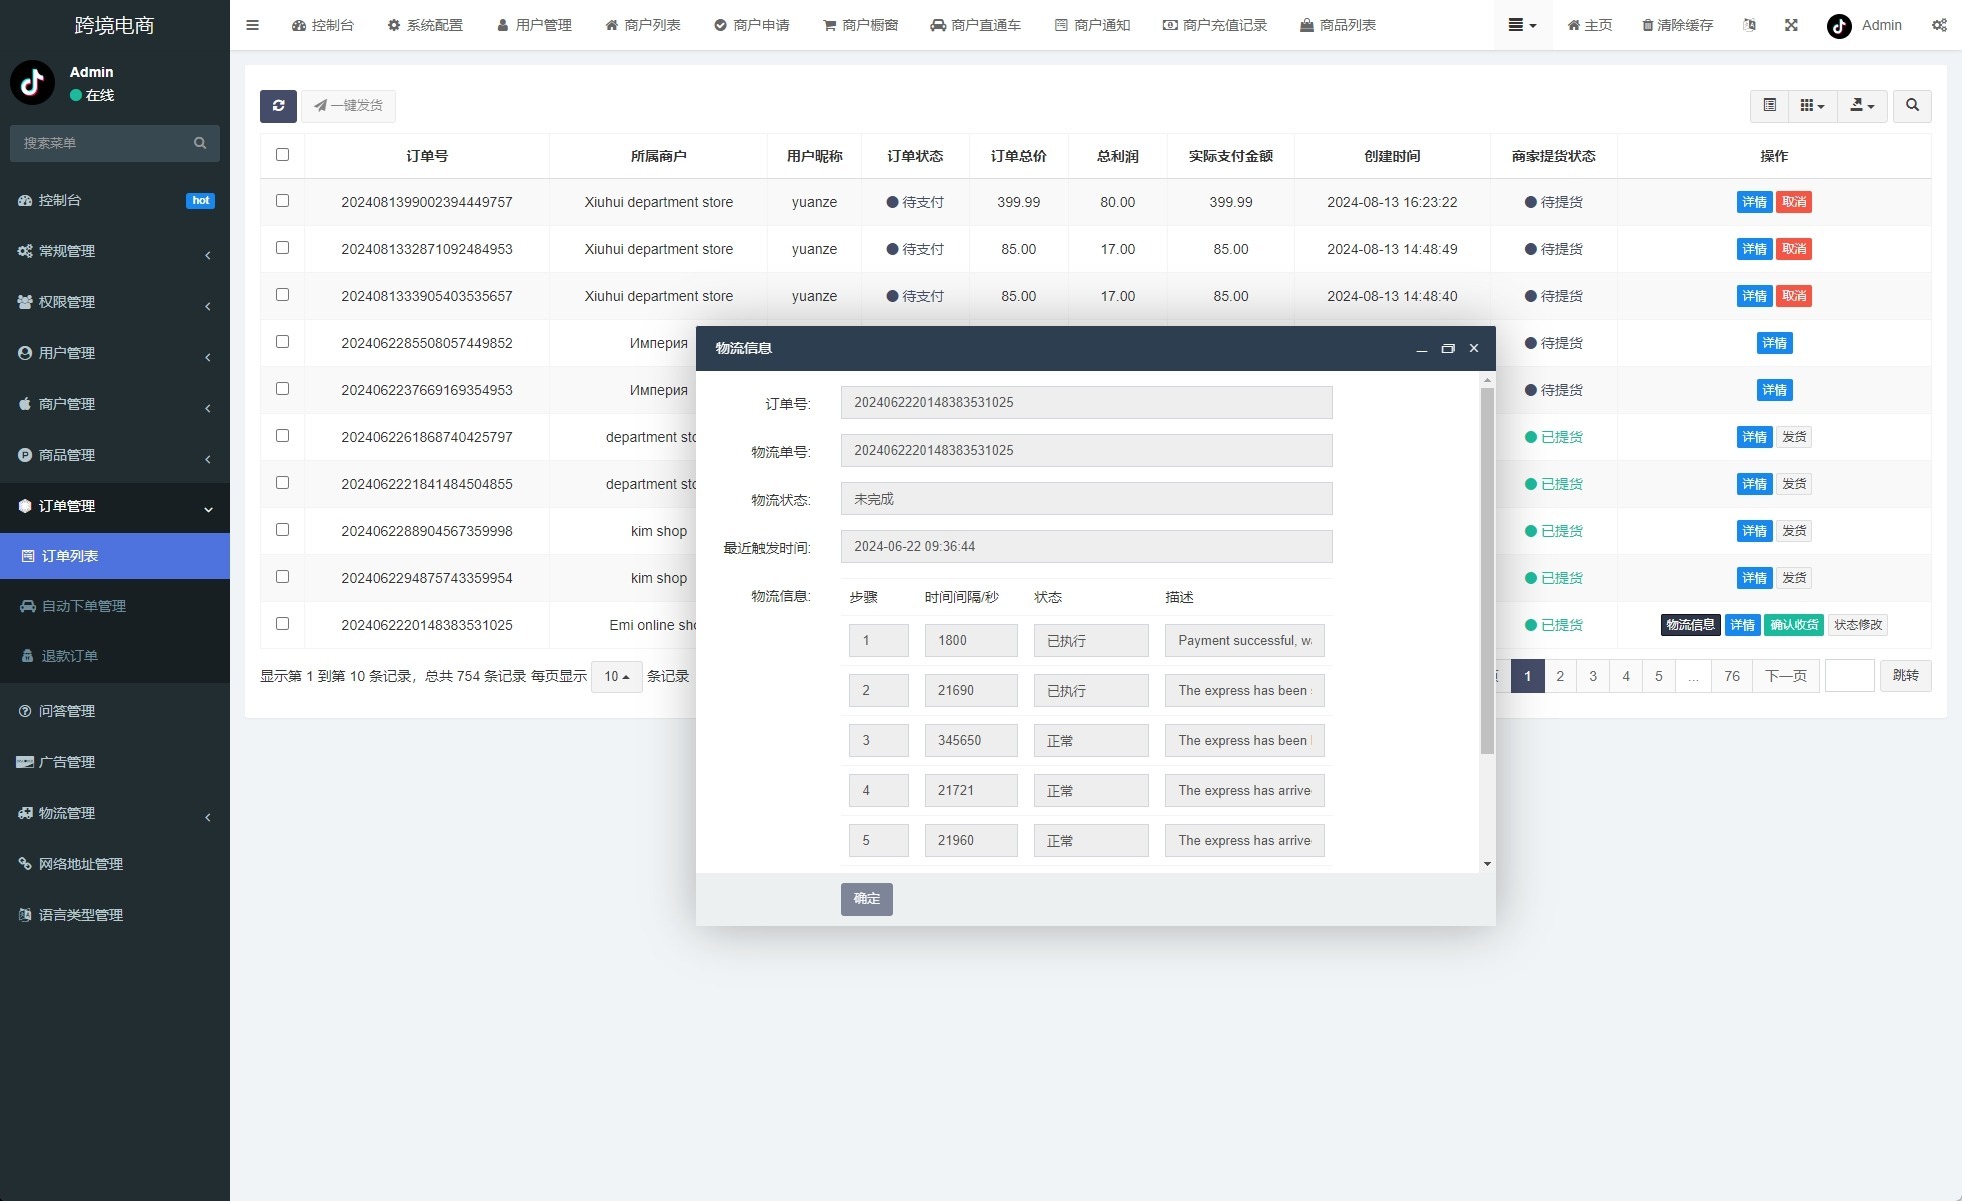The image size is (1962, 1201).
Task: Toggle the checkbox for first order row
Action: tap(282, 200)
